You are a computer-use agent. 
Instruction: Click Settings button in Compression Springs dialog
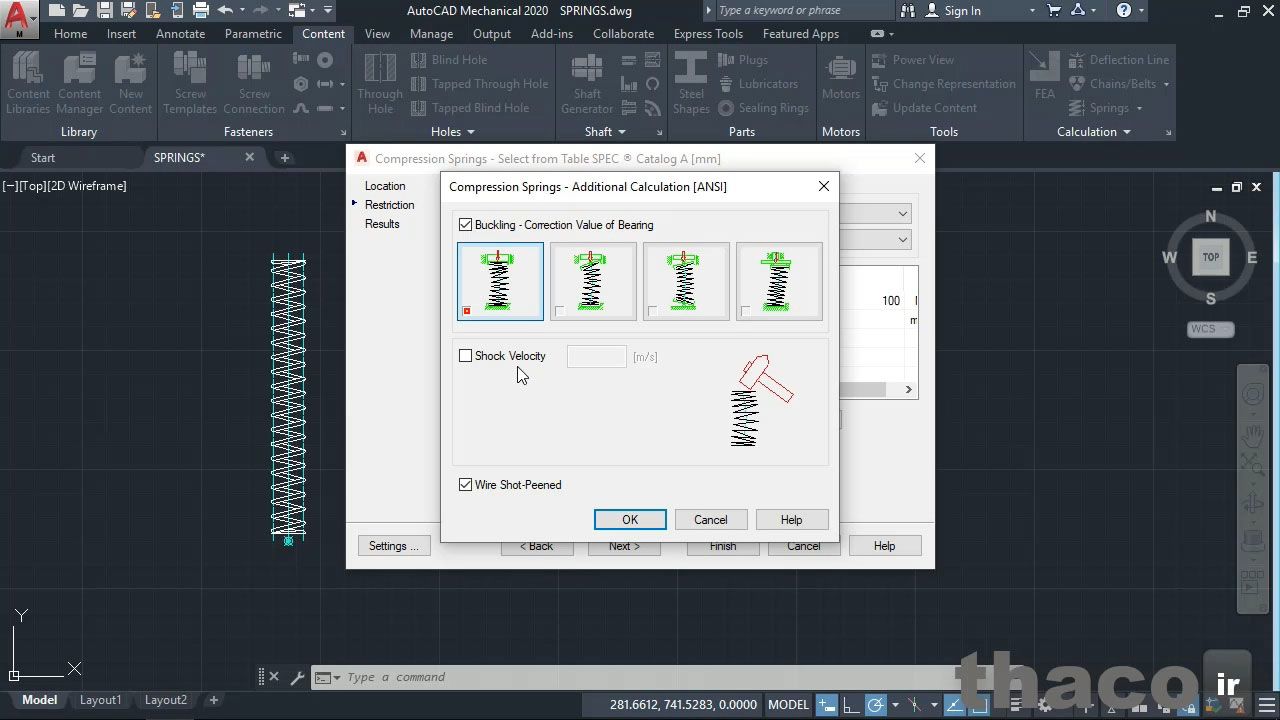point(394,546)
